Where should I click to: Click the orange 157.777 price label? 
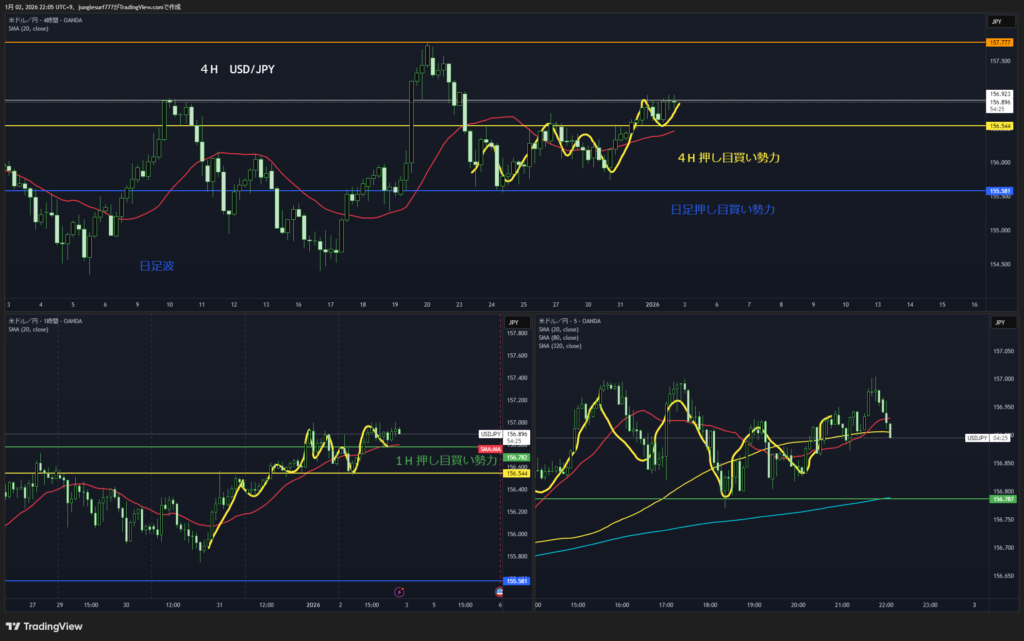coord(999,43)
